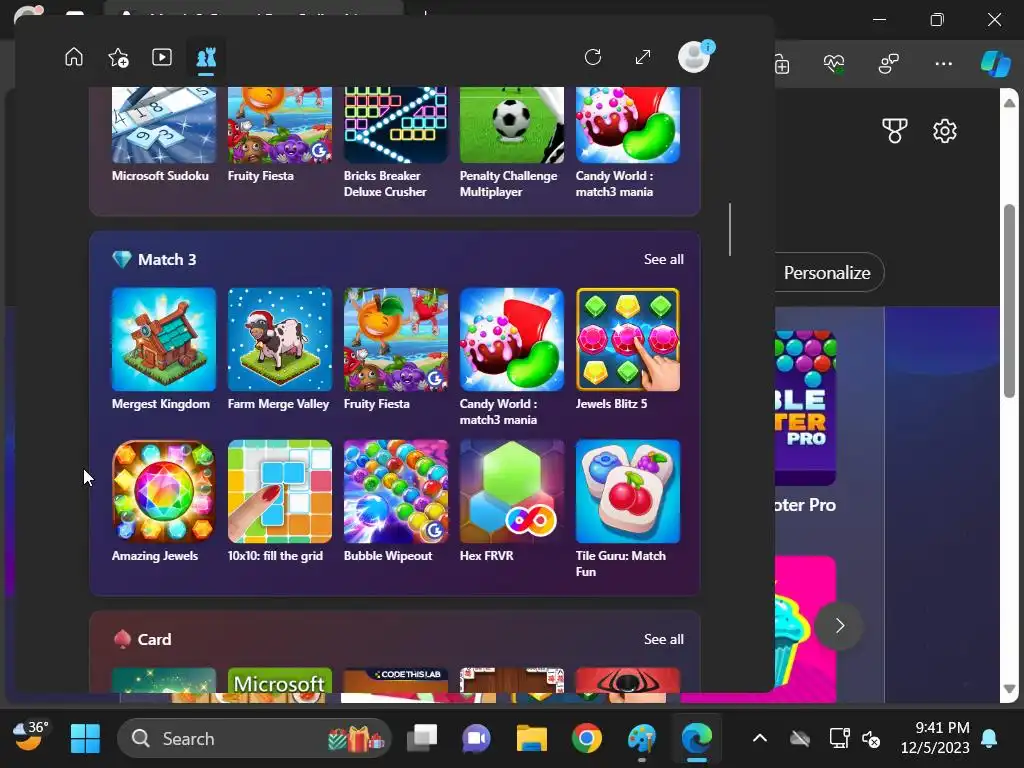Screen dimensions: 1024x768
Task: Open Farm Merge Valley game
Action: pos(280,349)
